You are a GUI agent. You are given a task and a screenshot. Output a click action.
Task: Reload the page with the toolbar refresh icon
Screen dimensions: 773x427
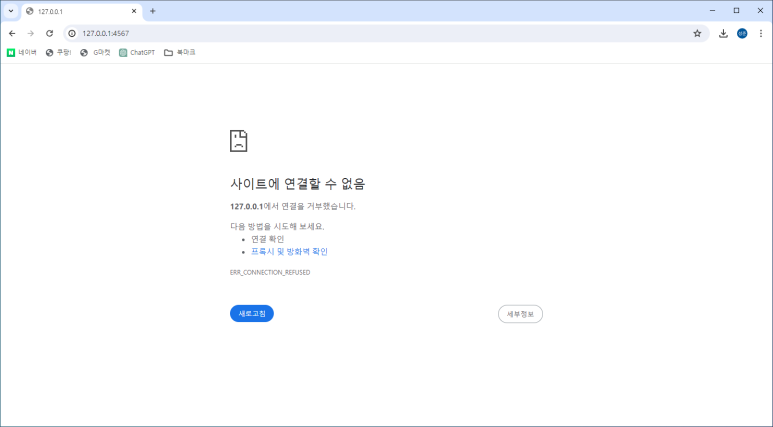click(49, 34)
